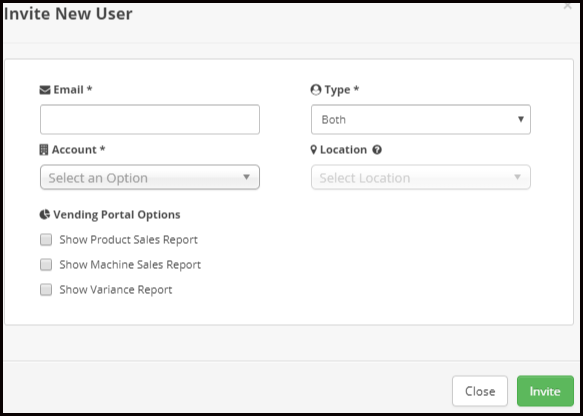Click the map pin icon beside Location
Screen dimensions: 583x416
(314, 150)
